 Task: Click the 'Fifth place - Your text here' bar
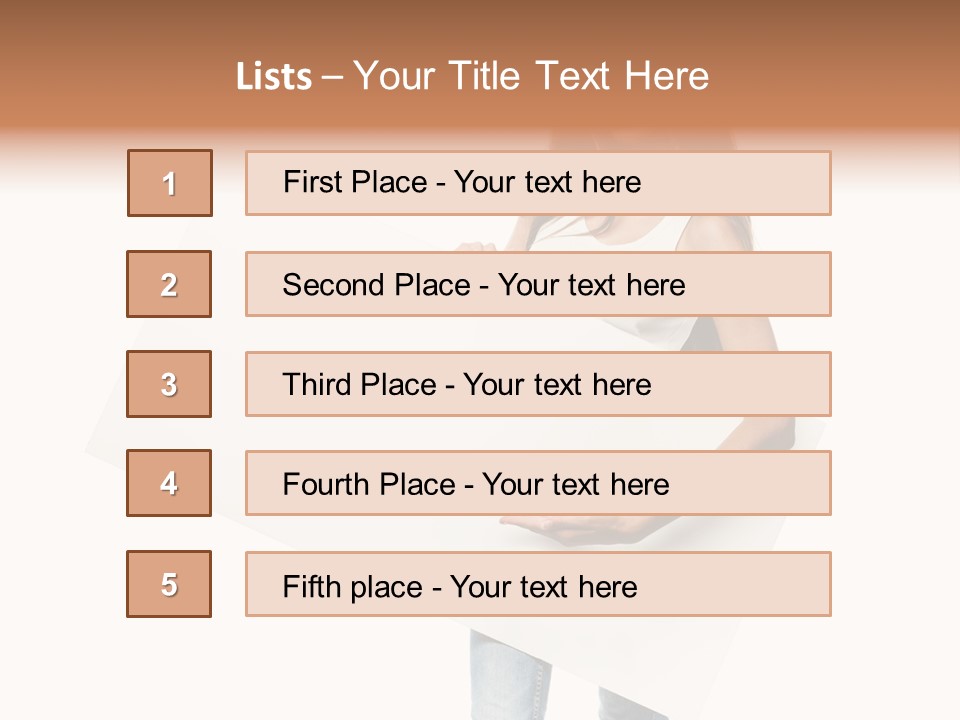[538, 584]
